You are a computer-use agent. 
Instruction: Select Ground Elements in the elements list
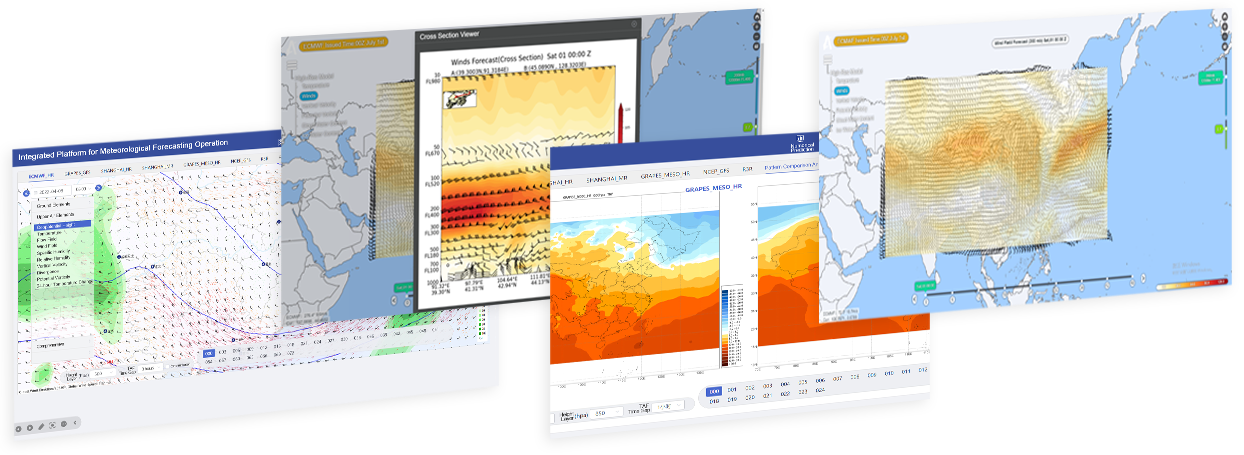[53, 205]
